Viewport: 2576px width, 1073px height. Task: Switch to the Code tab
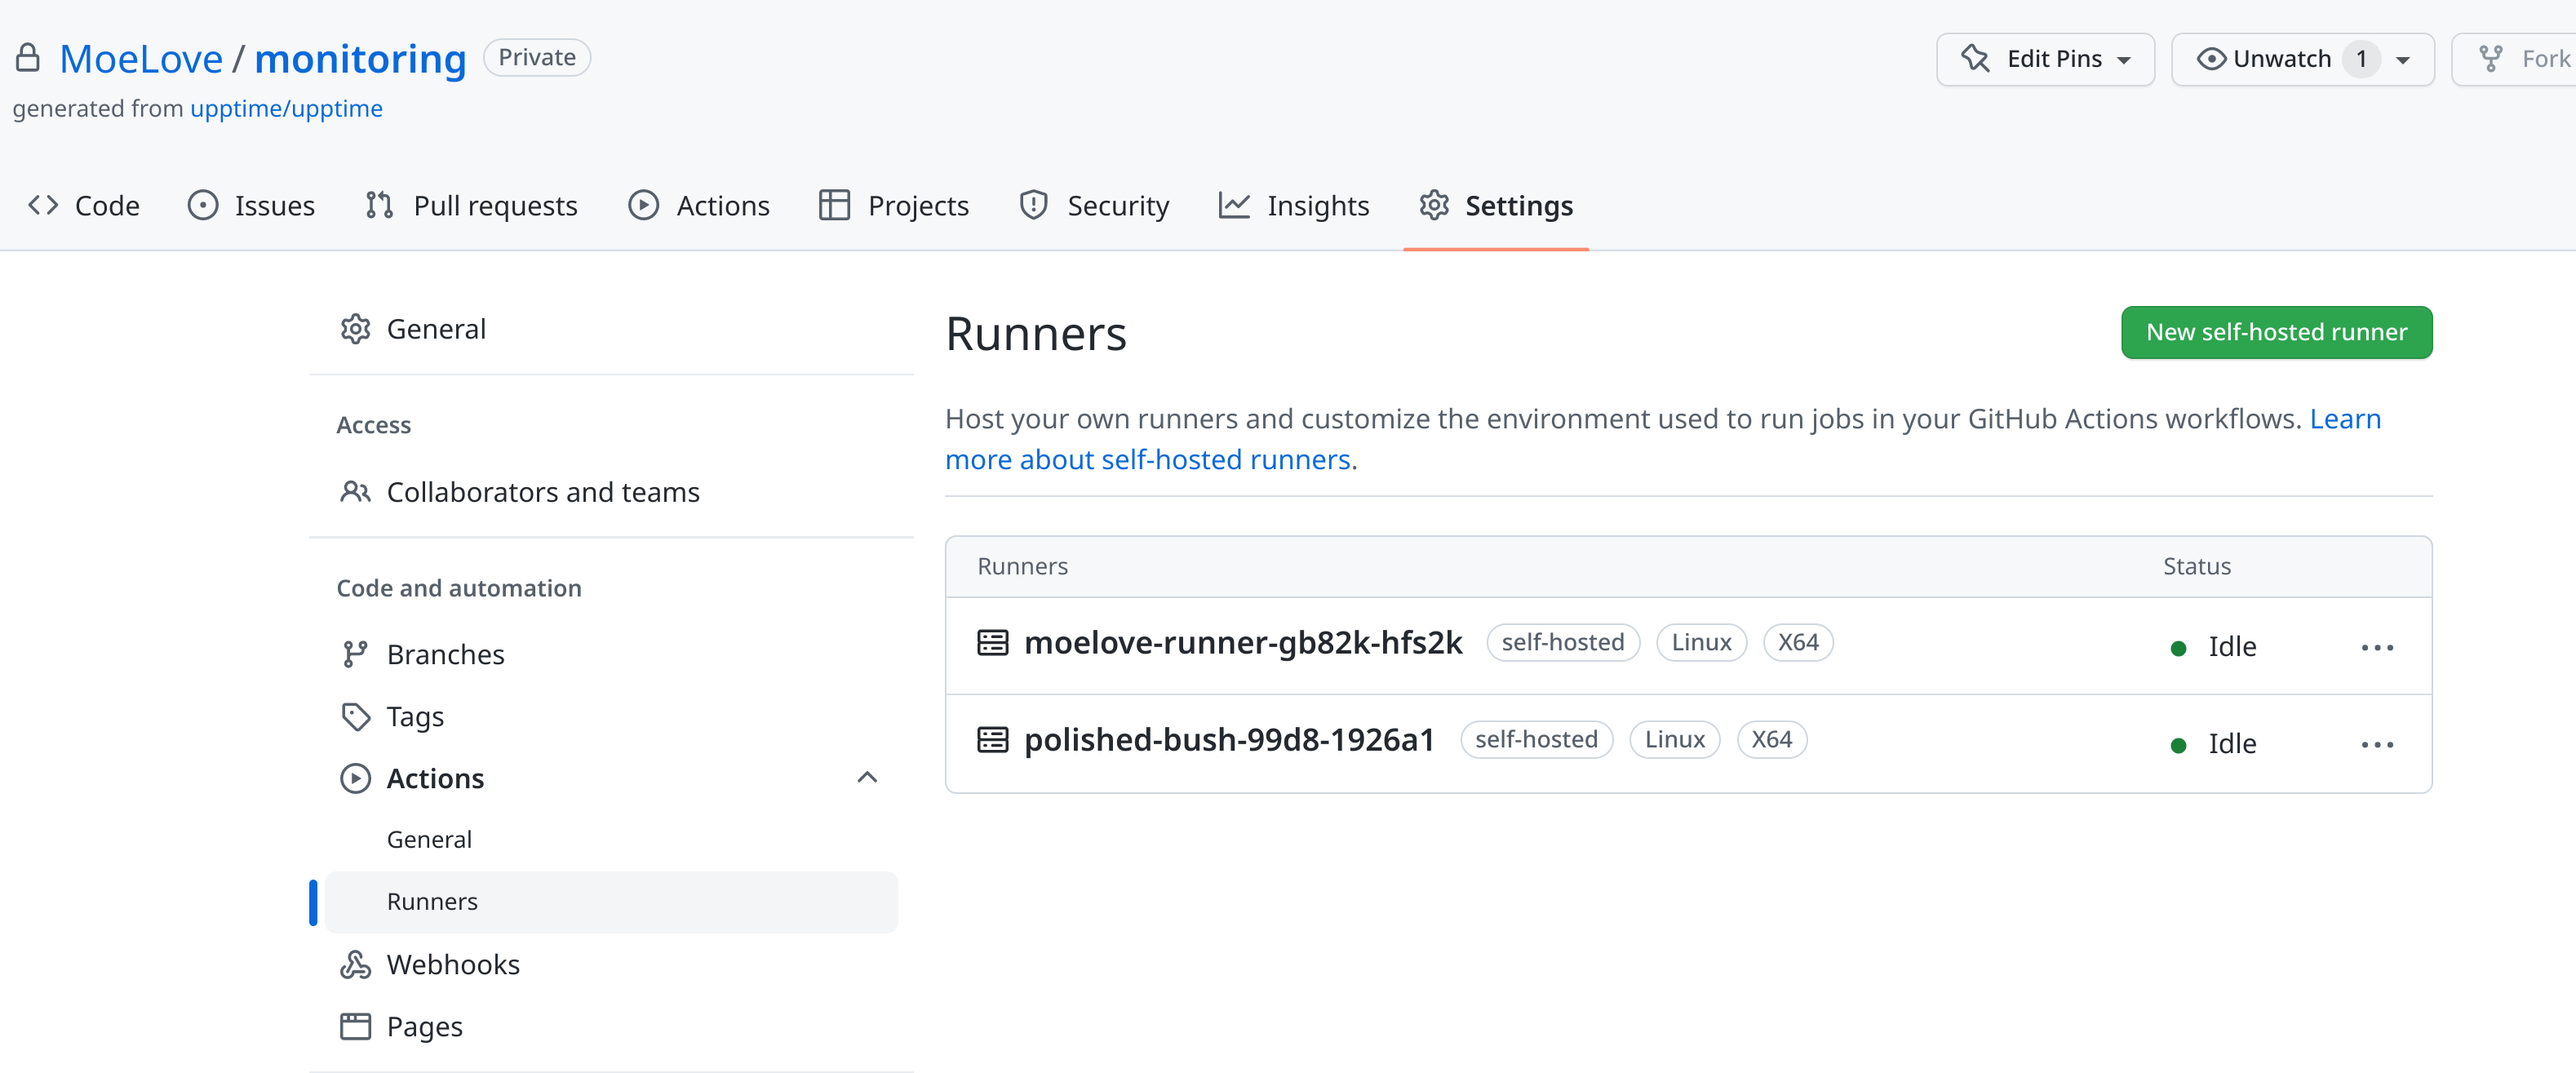[x=84, y=205]
